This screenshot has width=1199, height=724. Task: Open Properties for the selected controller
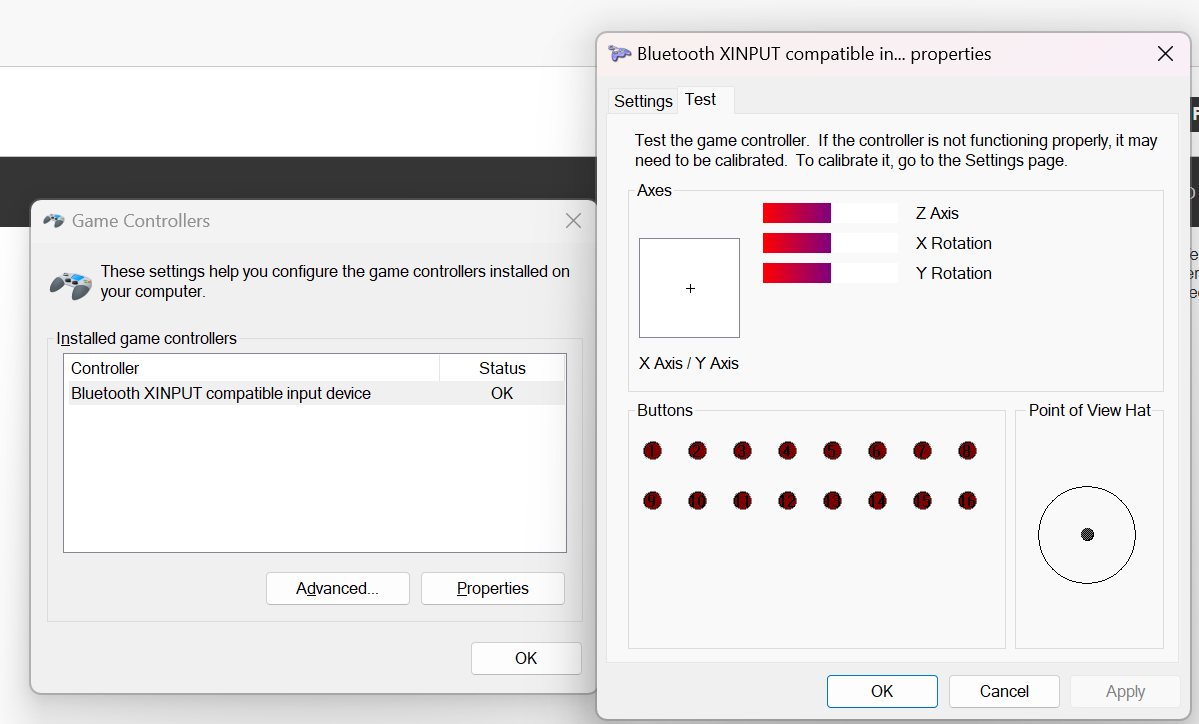[x=492, y=589]
